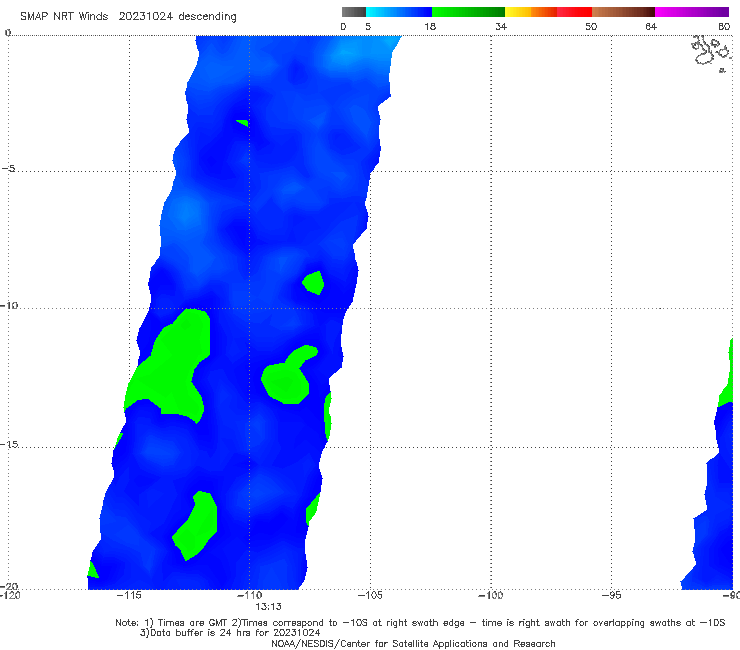Viewport: 740px width, 650px height.
Task: Click the longitude label '-100'
Action: (490, 595)
